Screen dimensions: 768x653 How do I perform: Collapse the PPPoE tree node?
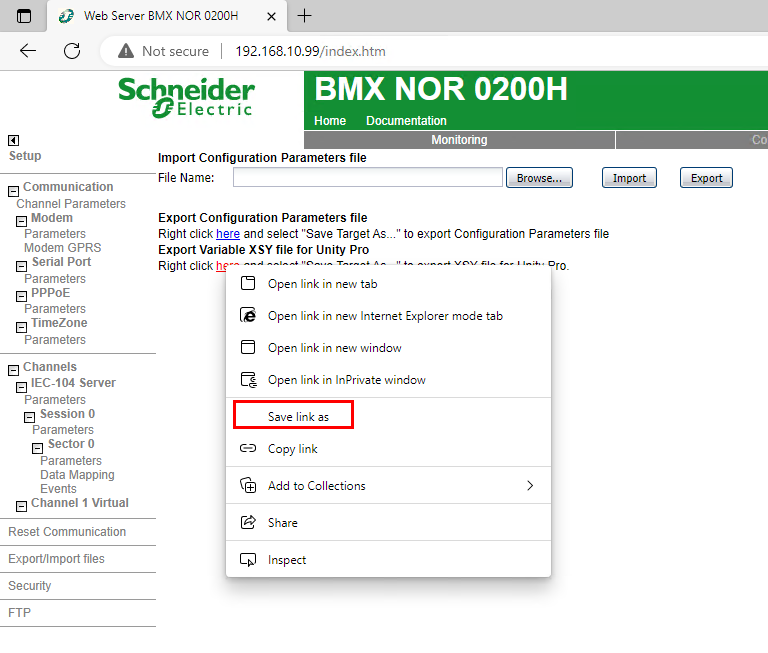coord(21,296)
